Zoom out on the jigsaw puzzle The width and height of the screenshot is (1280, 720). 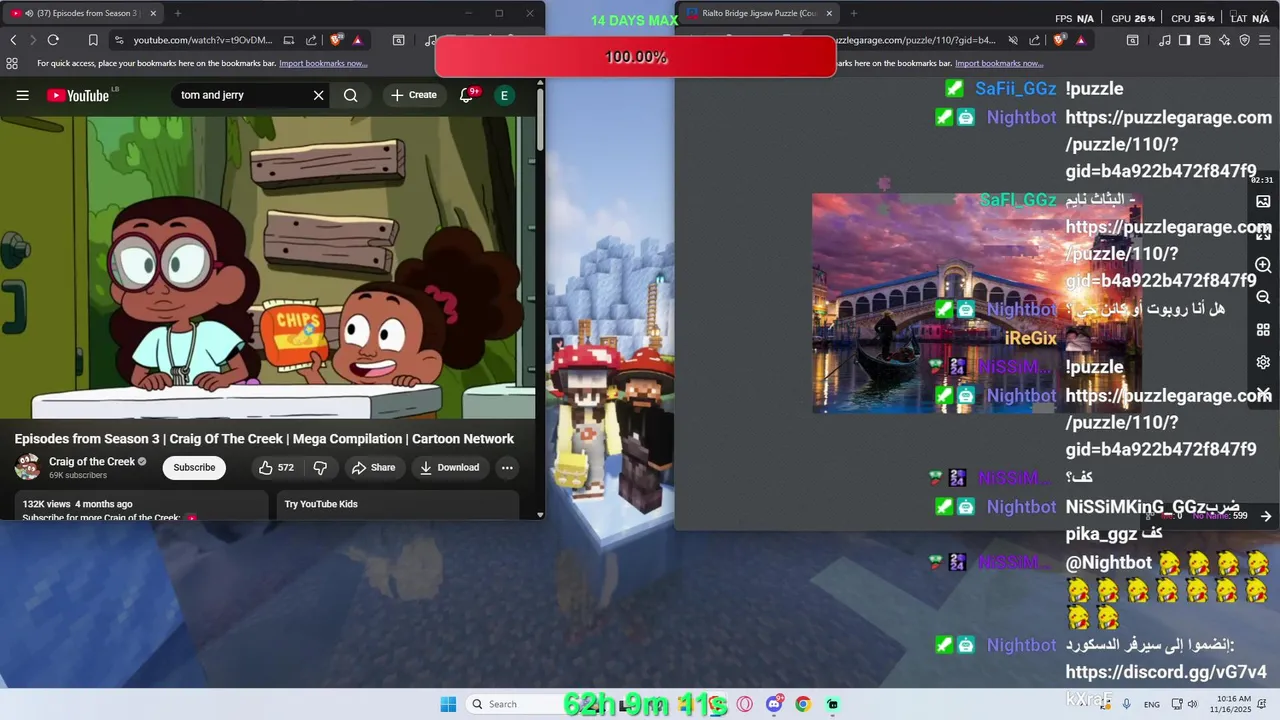click(1263, 297)
